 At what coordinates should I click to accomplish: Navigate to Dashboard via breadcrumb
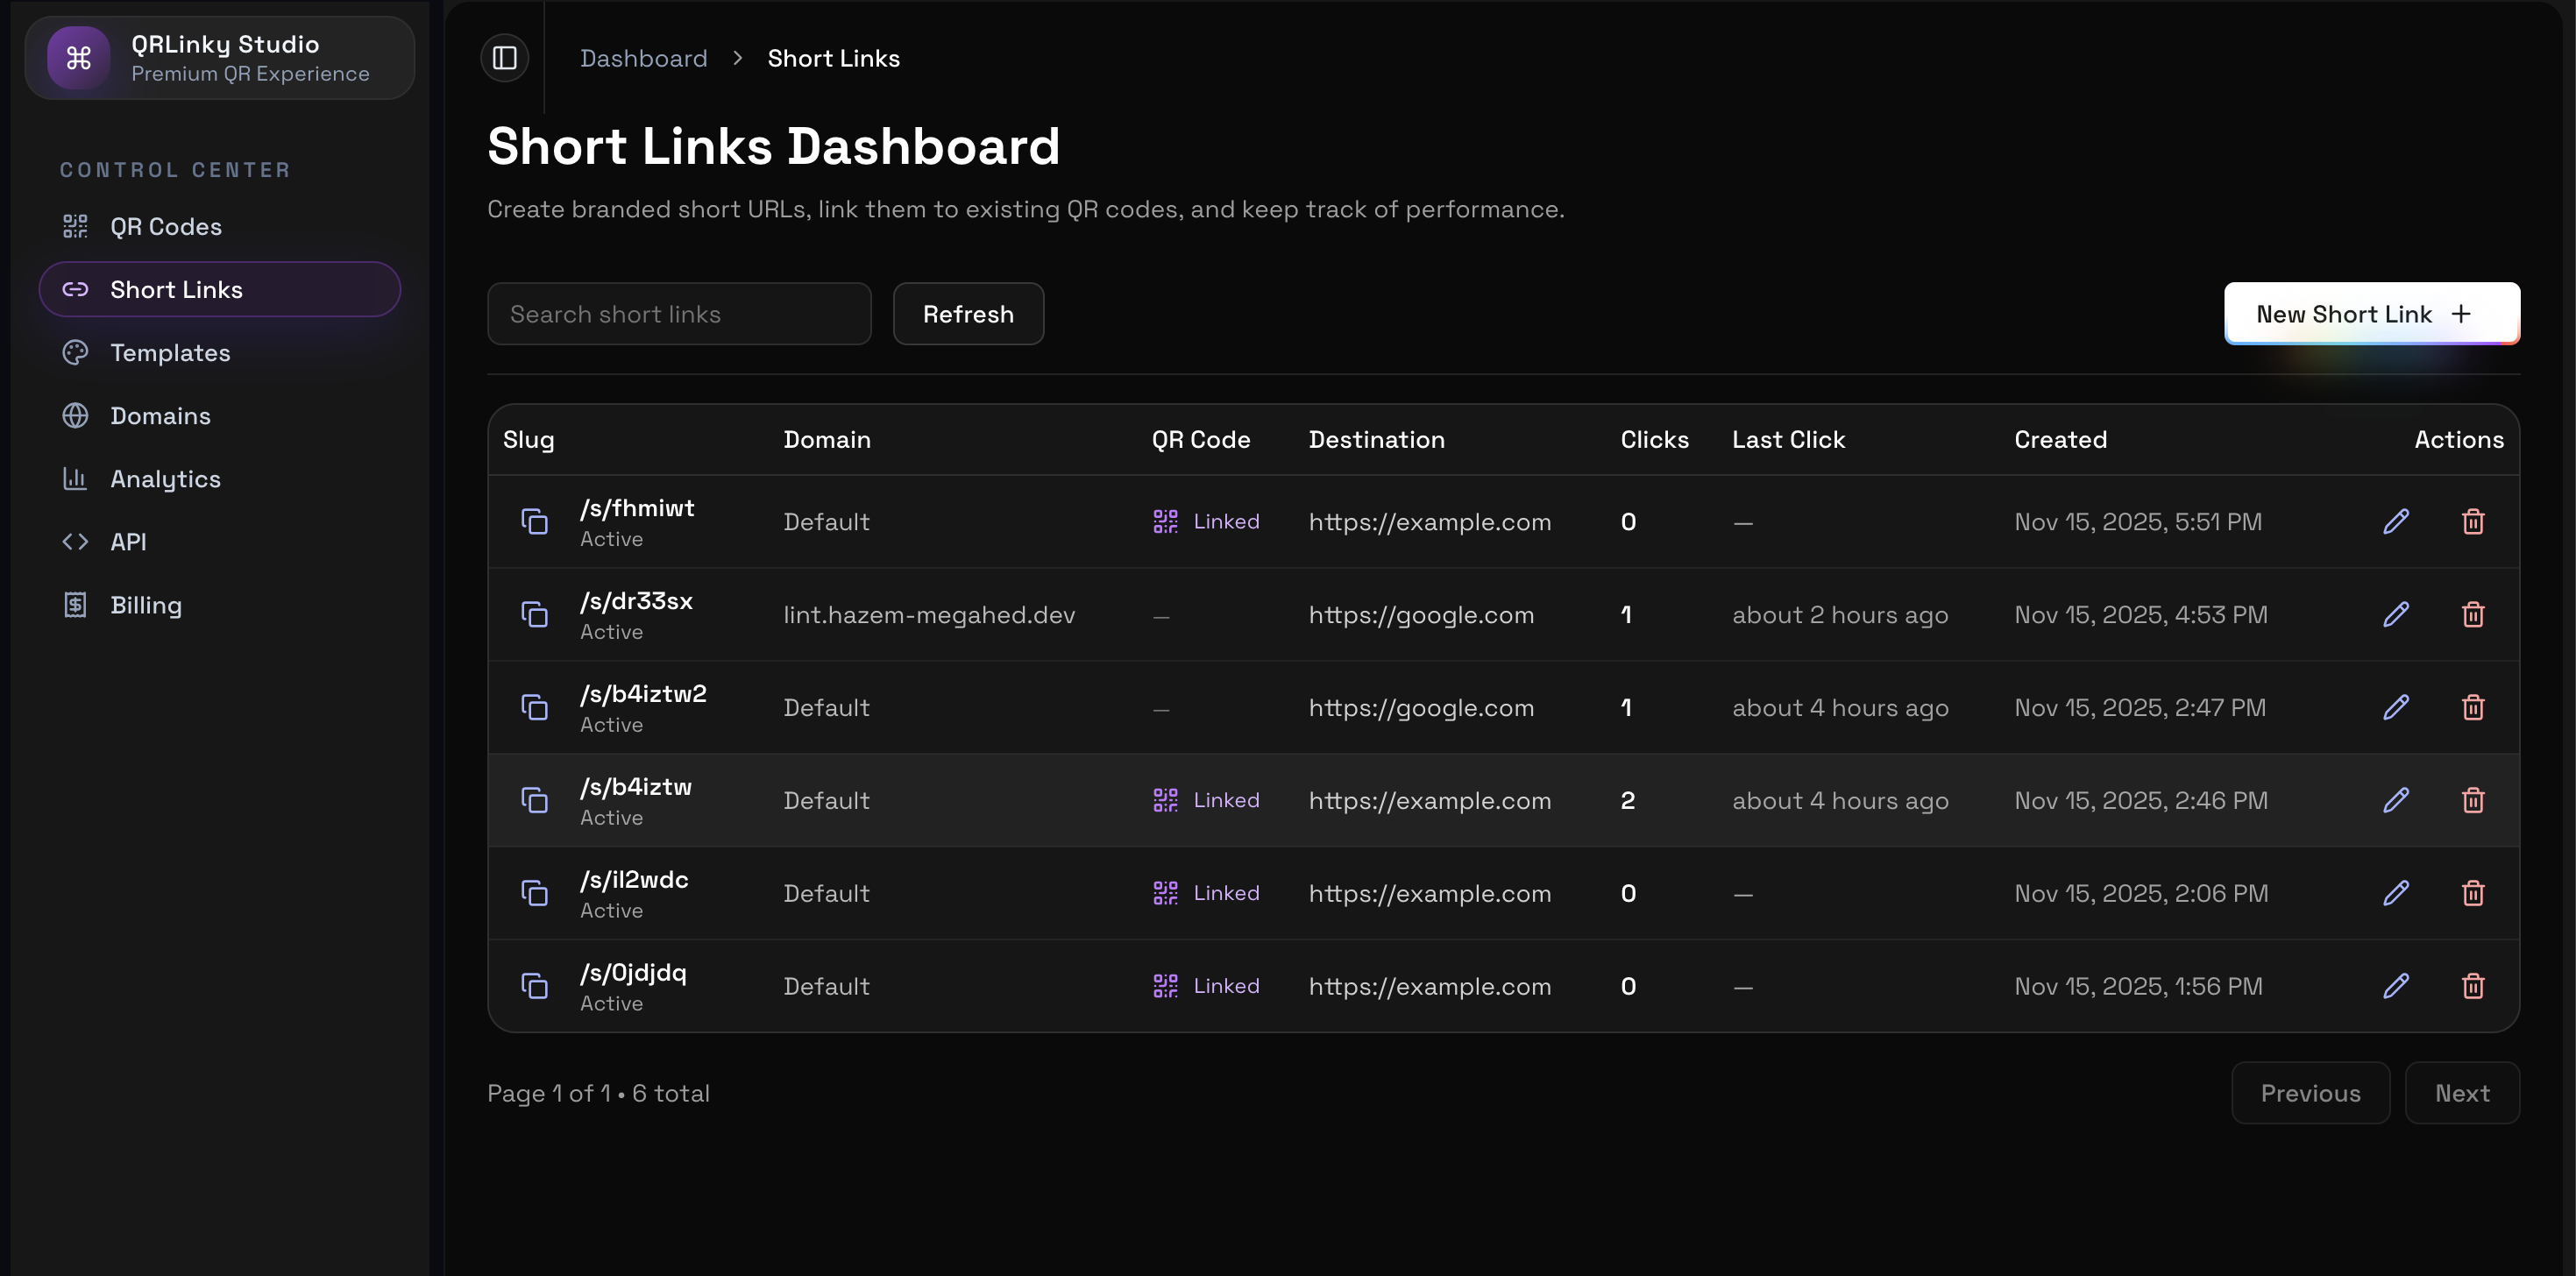click(643, 58)
